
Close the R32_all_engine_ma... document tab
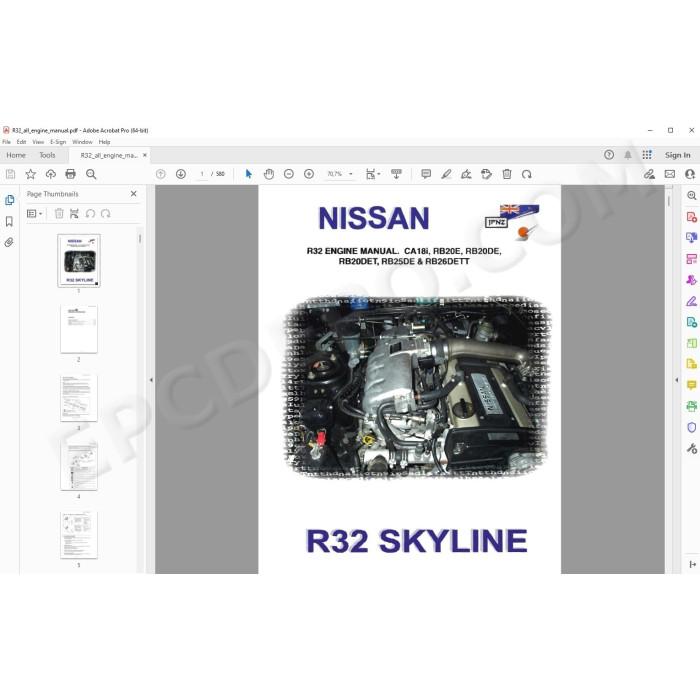(145, 155)
